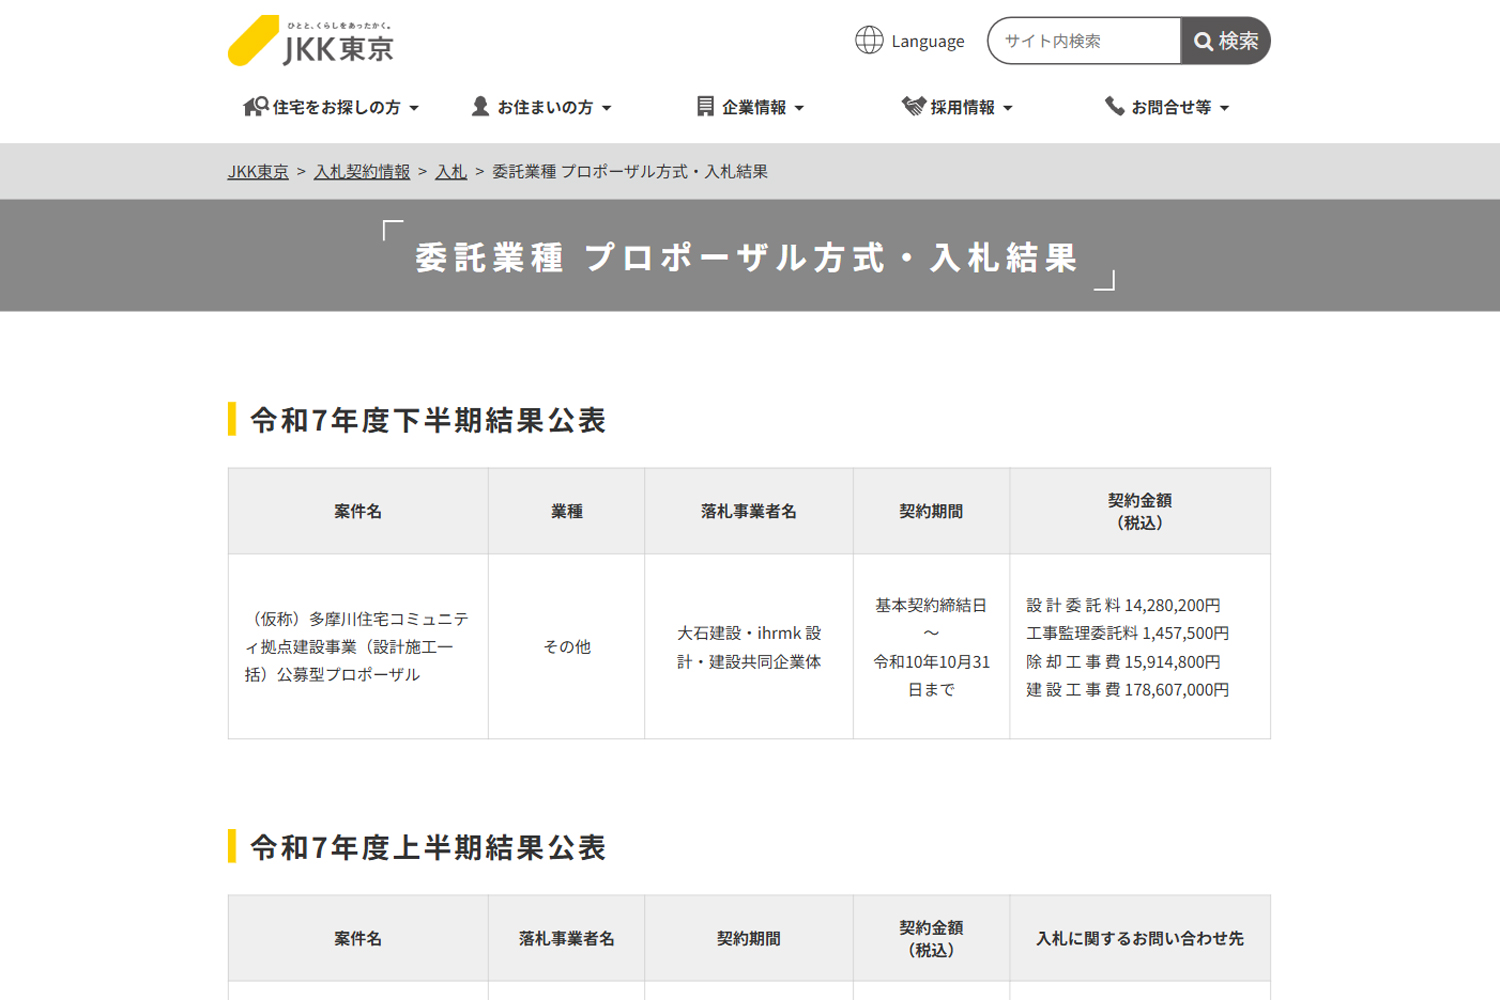Click the magnifying glass search icon
Viewport: 1500px width, 1000px height.
[x=1204, y=41]
